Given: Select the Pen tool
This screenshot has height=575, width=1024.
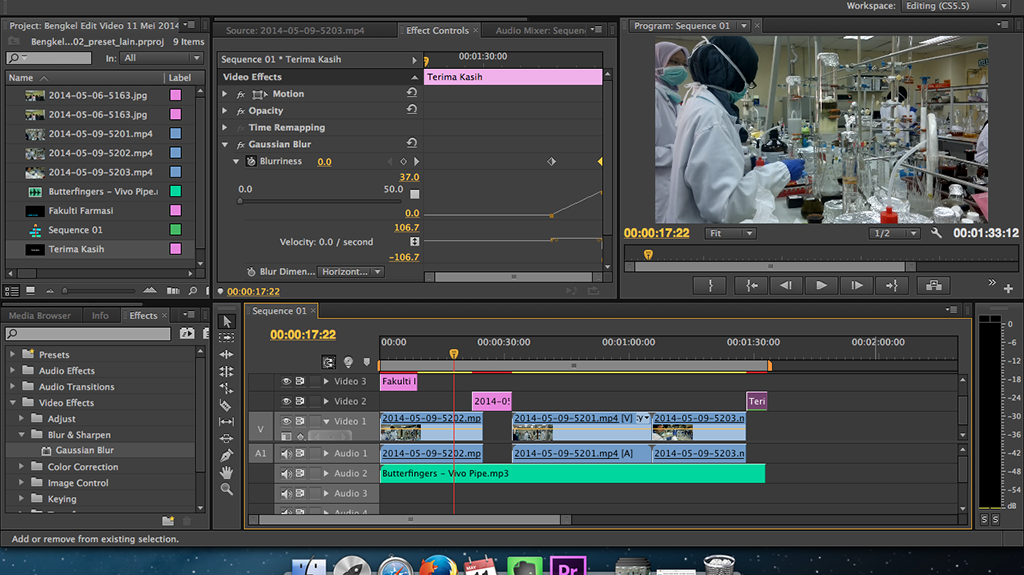Looking at the screenshot, I should [227, 455].
